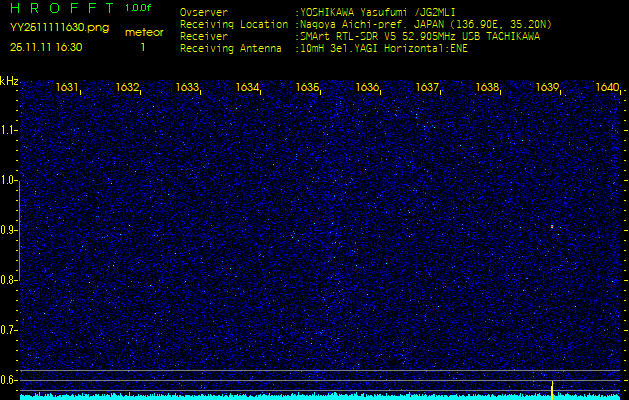Image resolution: width=629 pixels, height=400 pixels.
Task: Click the 26.11.11 16:30 timestamp
Action: (46, 46)
